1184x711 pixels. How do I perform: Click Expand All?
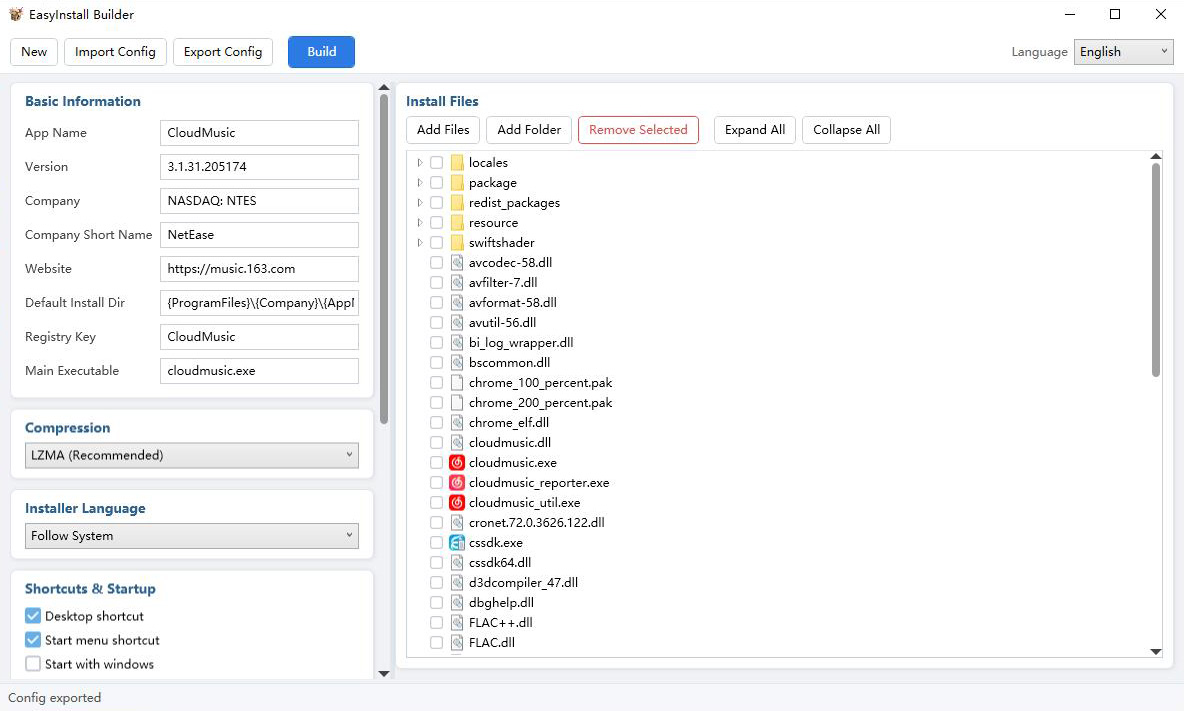click(x=755, y=130)
